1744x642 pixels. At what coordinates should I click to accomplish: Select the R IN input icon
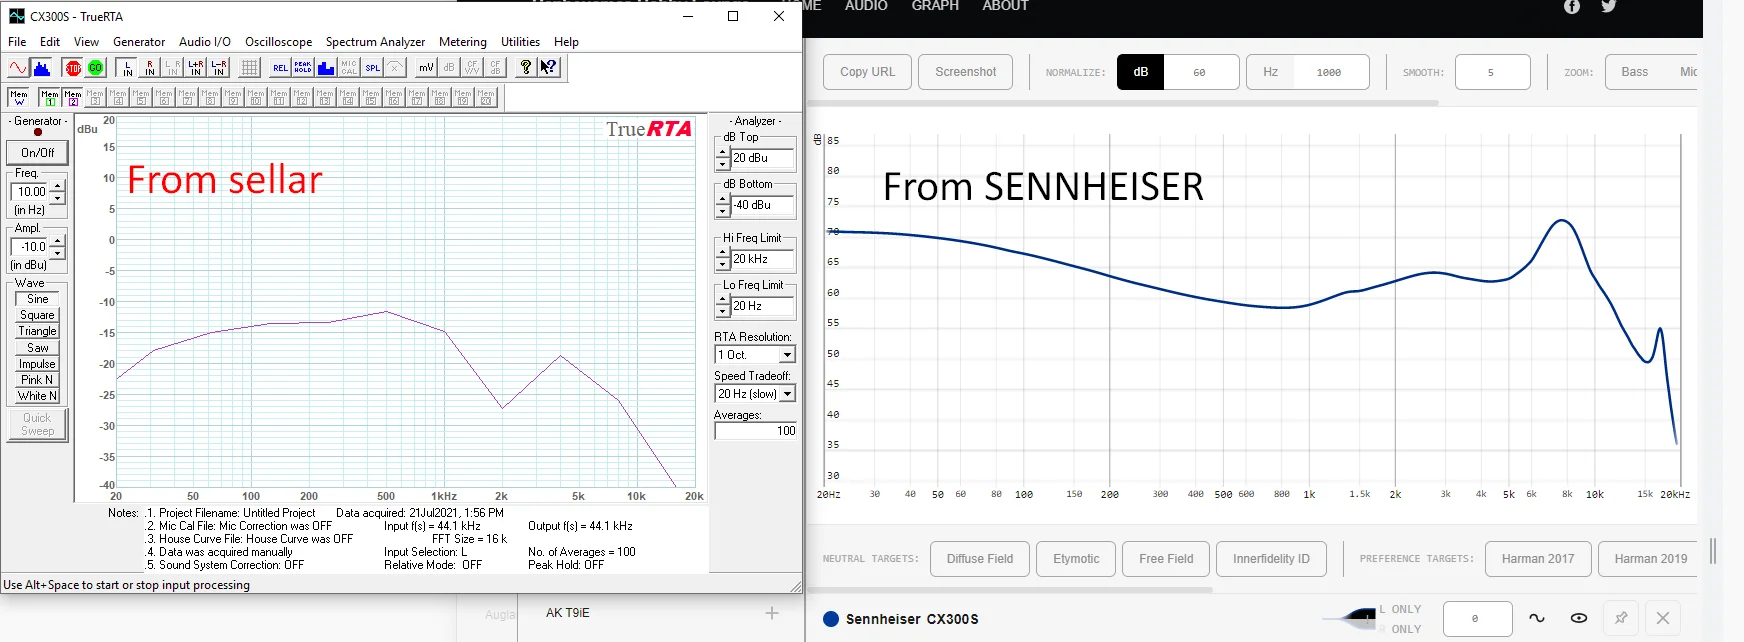click(x=149, y=68)
